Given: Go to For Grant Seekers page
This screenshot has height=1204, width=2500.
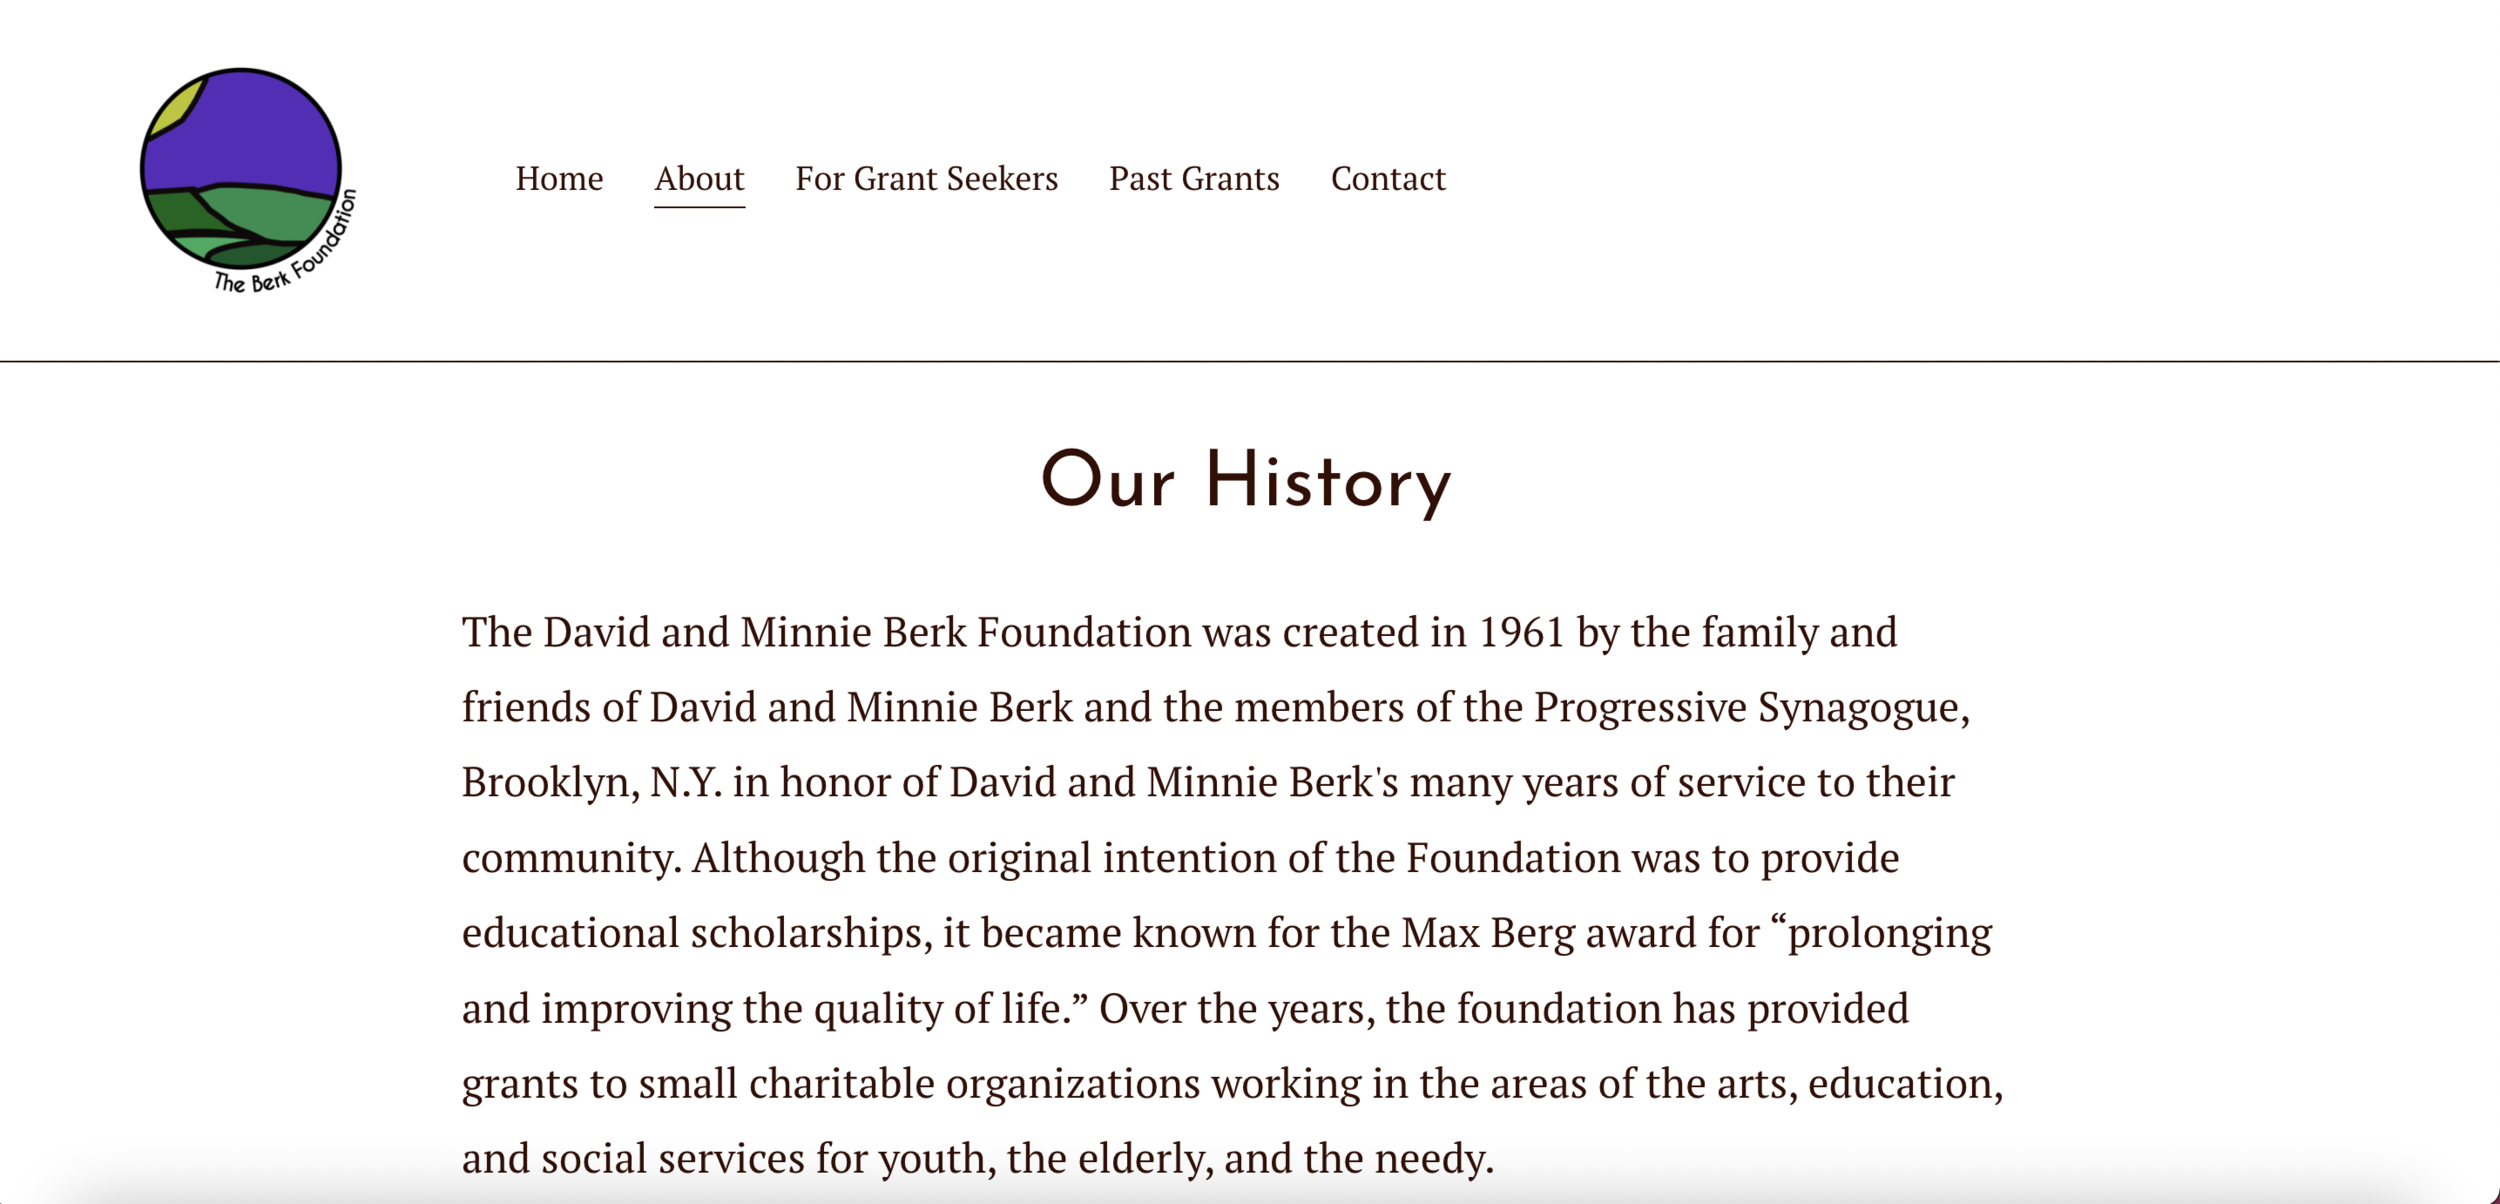Looking at the screenshot, I should [926, 179].
